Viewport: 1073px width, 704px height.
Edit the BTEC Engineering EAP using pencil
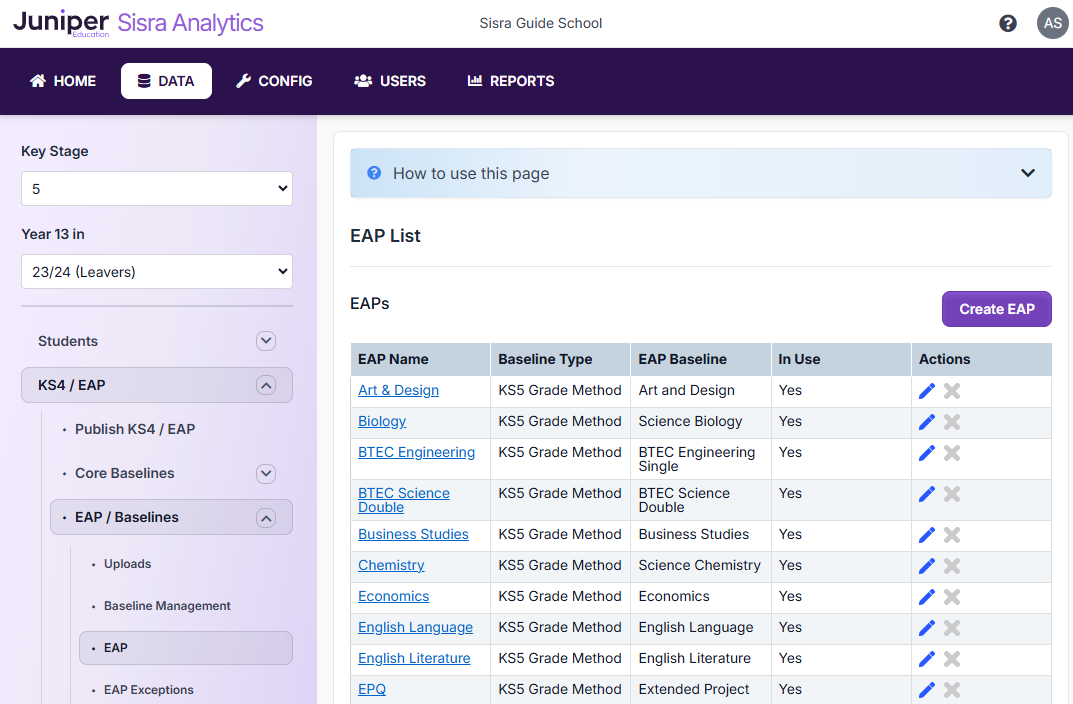coord(927,453)
